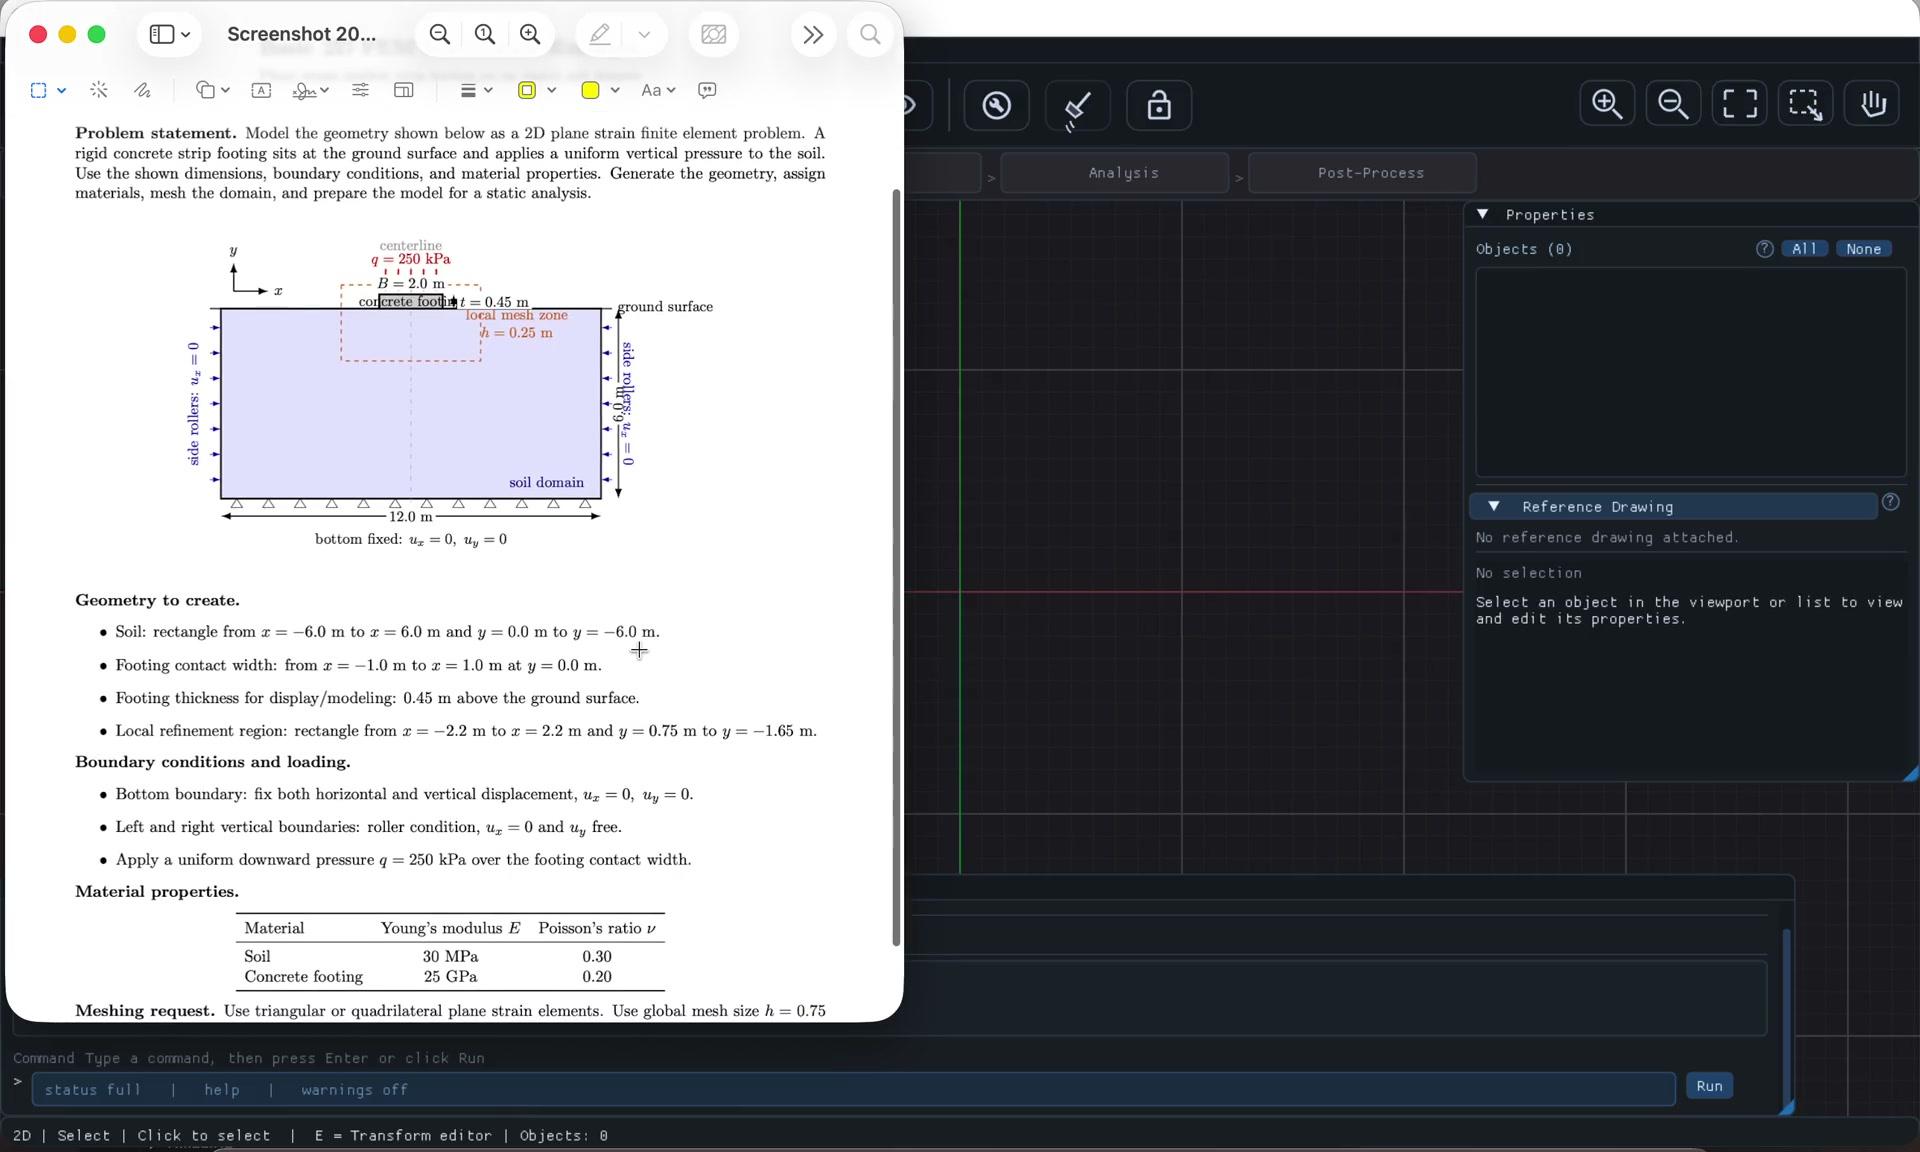Click 'No reference drawing attached.' text
This screenshot has height=1152, width=1920.
click(x=1607, y=537)
